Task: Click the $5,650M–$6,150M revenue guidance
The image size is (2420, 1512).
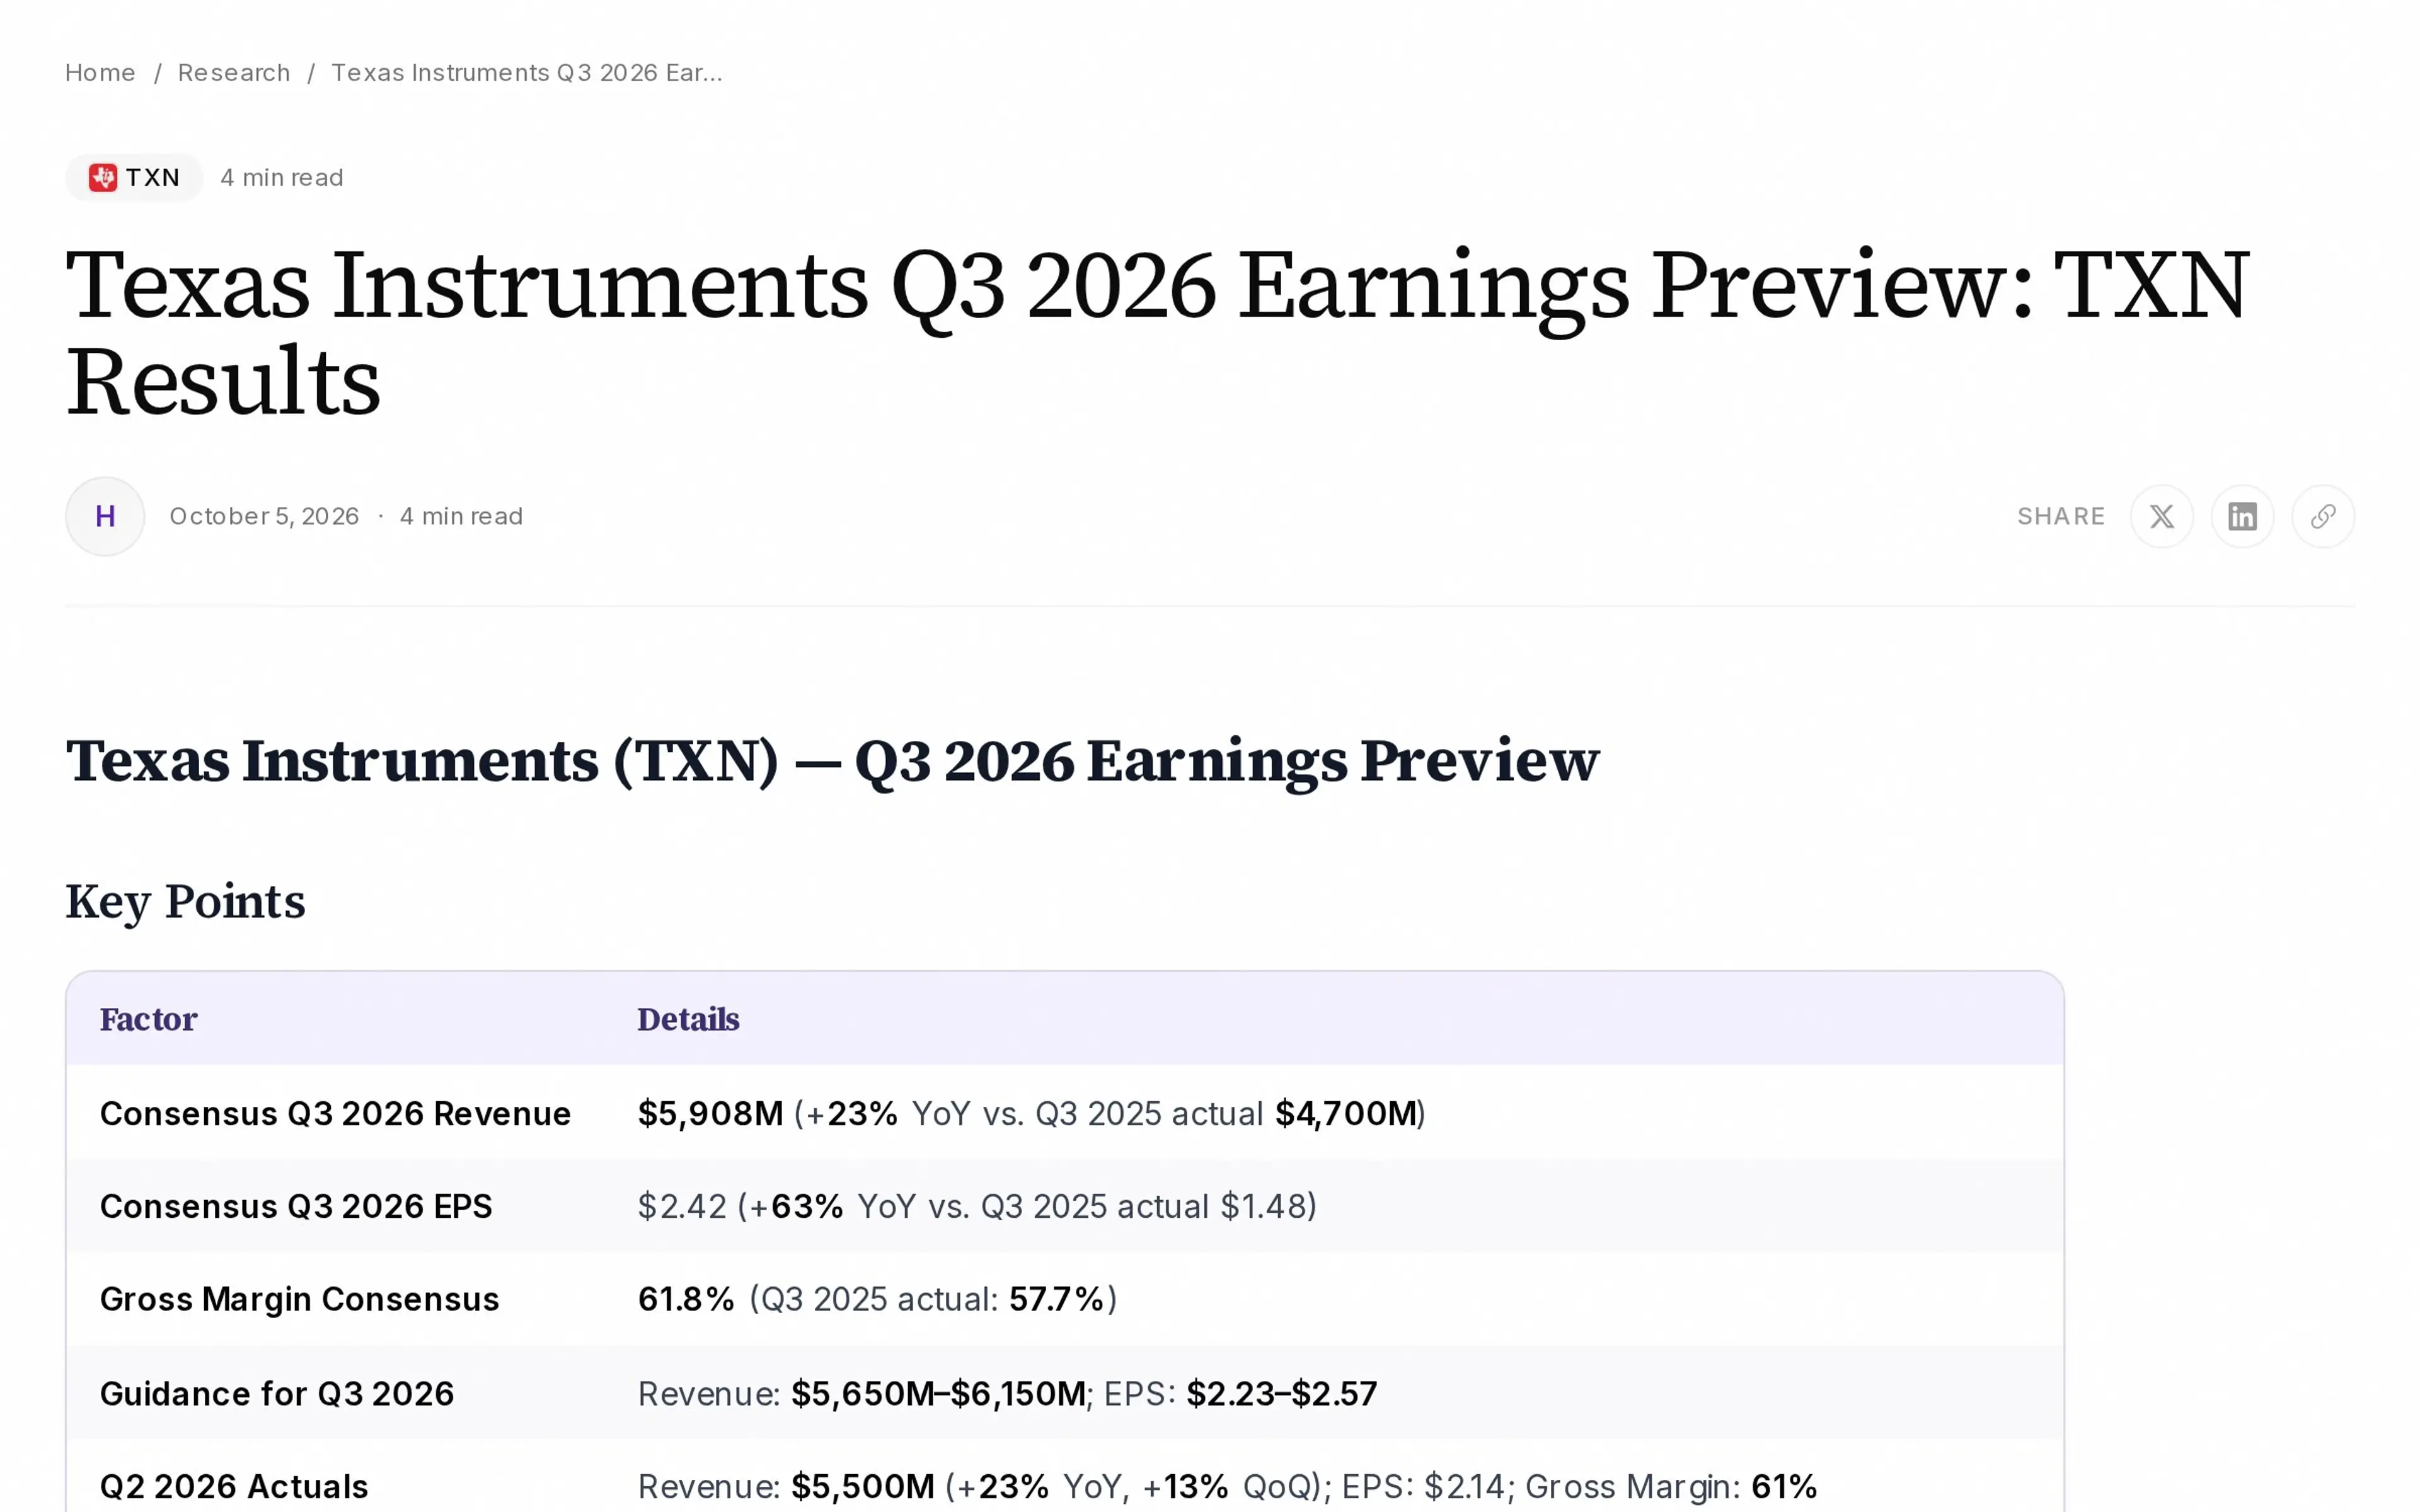Action: 938,1393
